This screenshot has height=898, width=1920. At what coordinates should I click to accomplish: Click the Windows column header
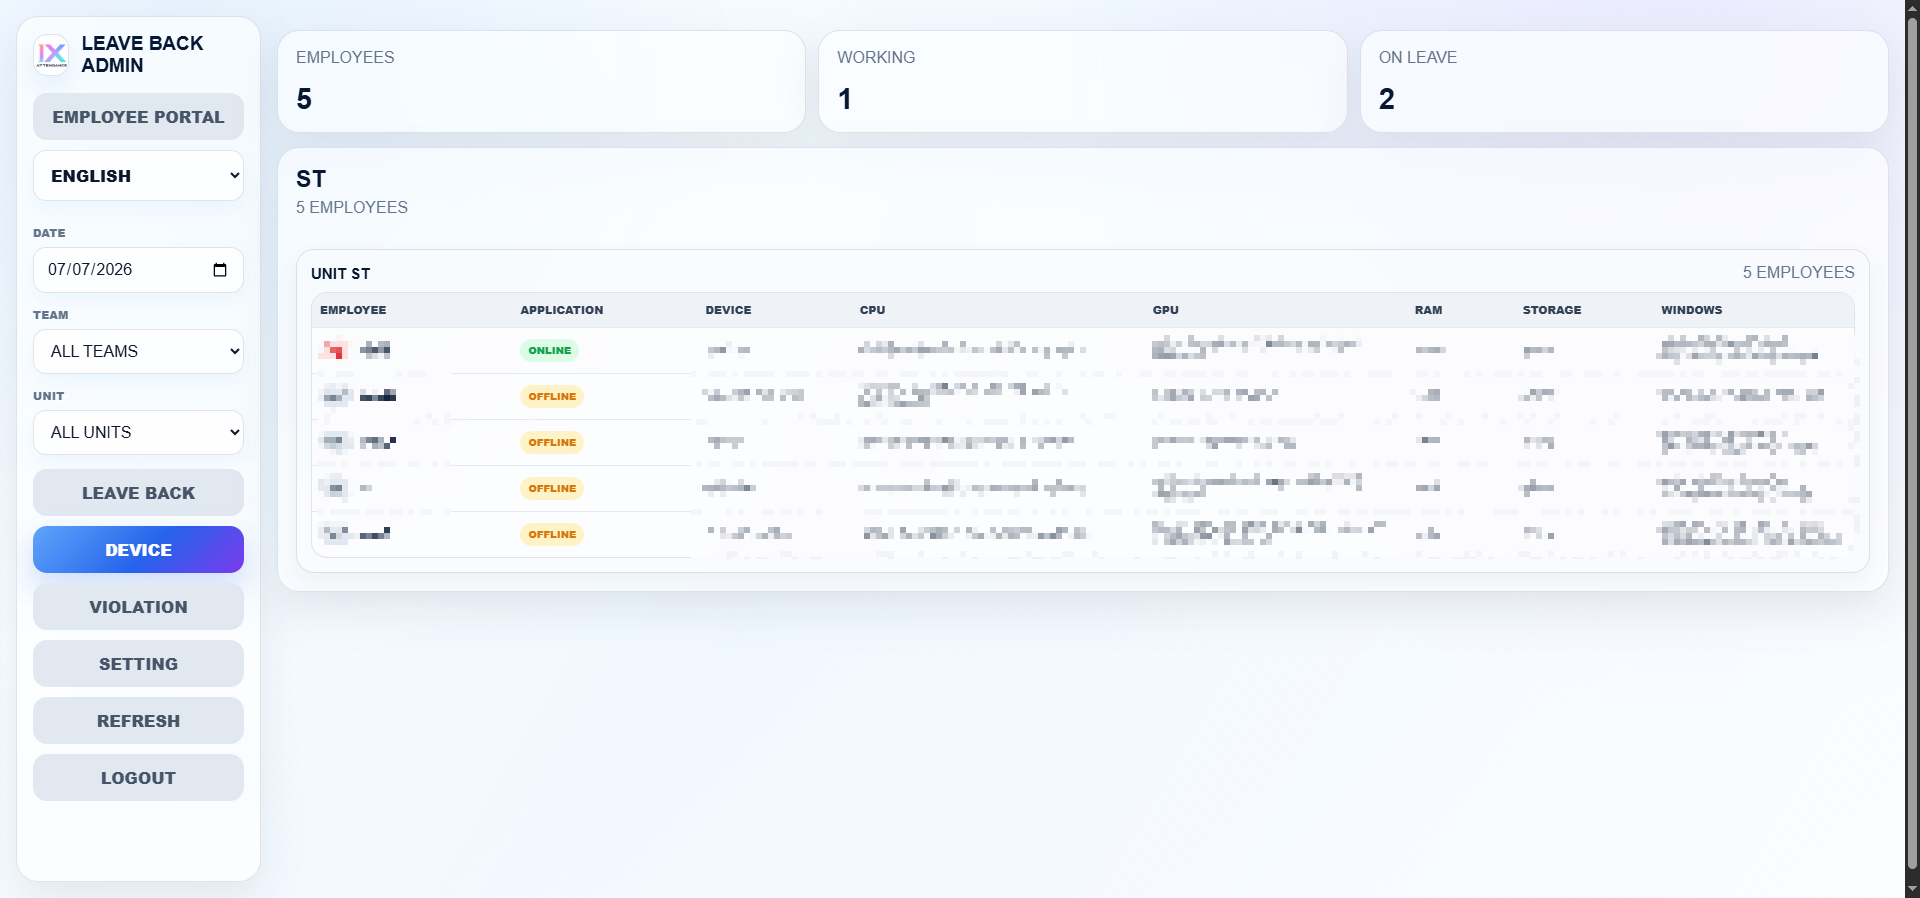pos(1692,310)
